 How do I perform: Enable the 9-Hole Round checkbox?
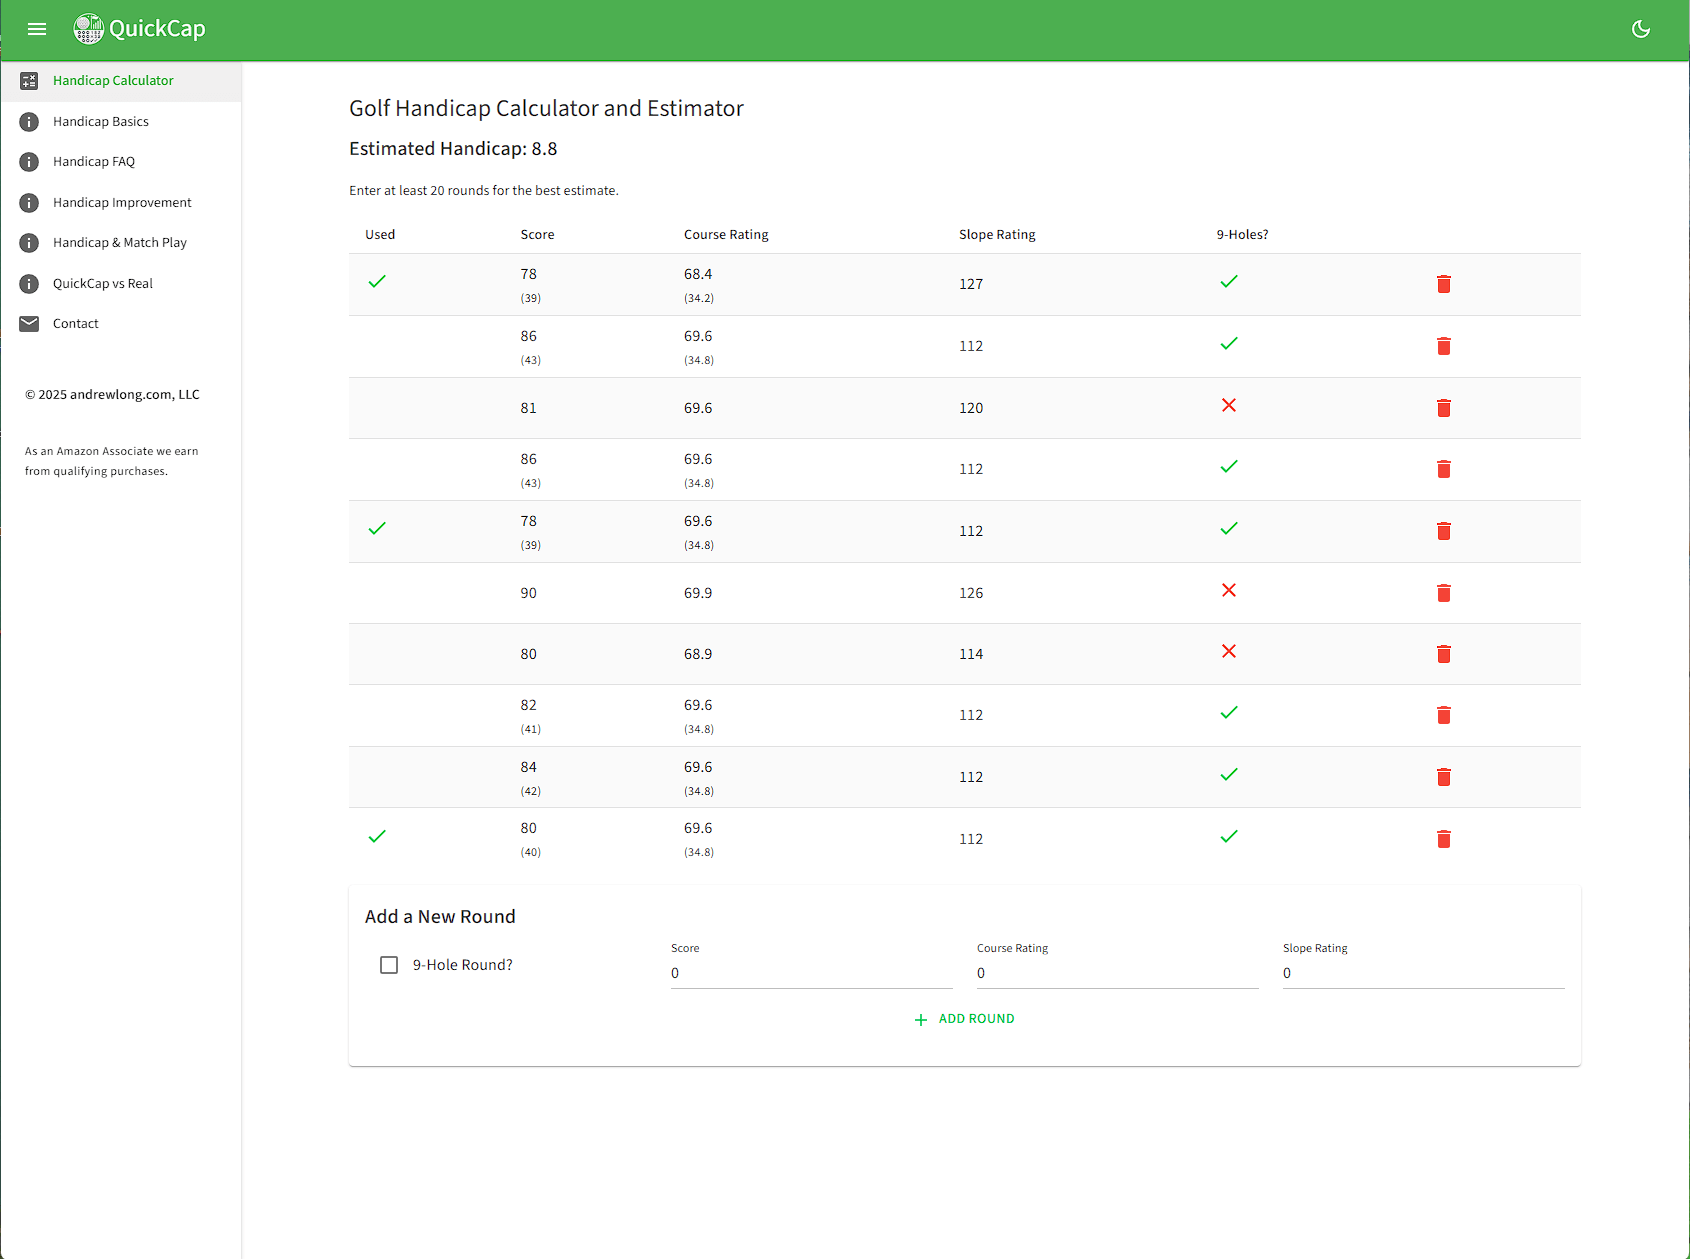click(x=389, y=965)
